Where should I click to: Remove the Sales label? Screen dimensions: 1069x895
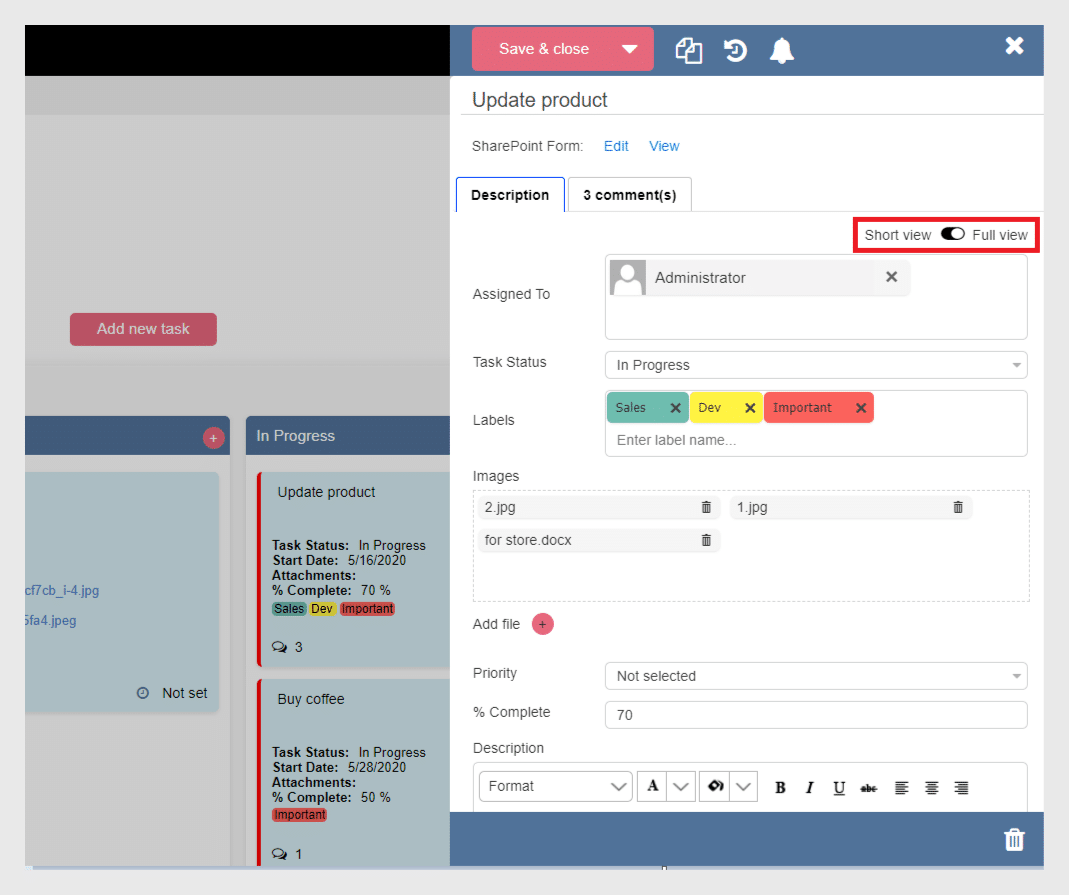675,408
